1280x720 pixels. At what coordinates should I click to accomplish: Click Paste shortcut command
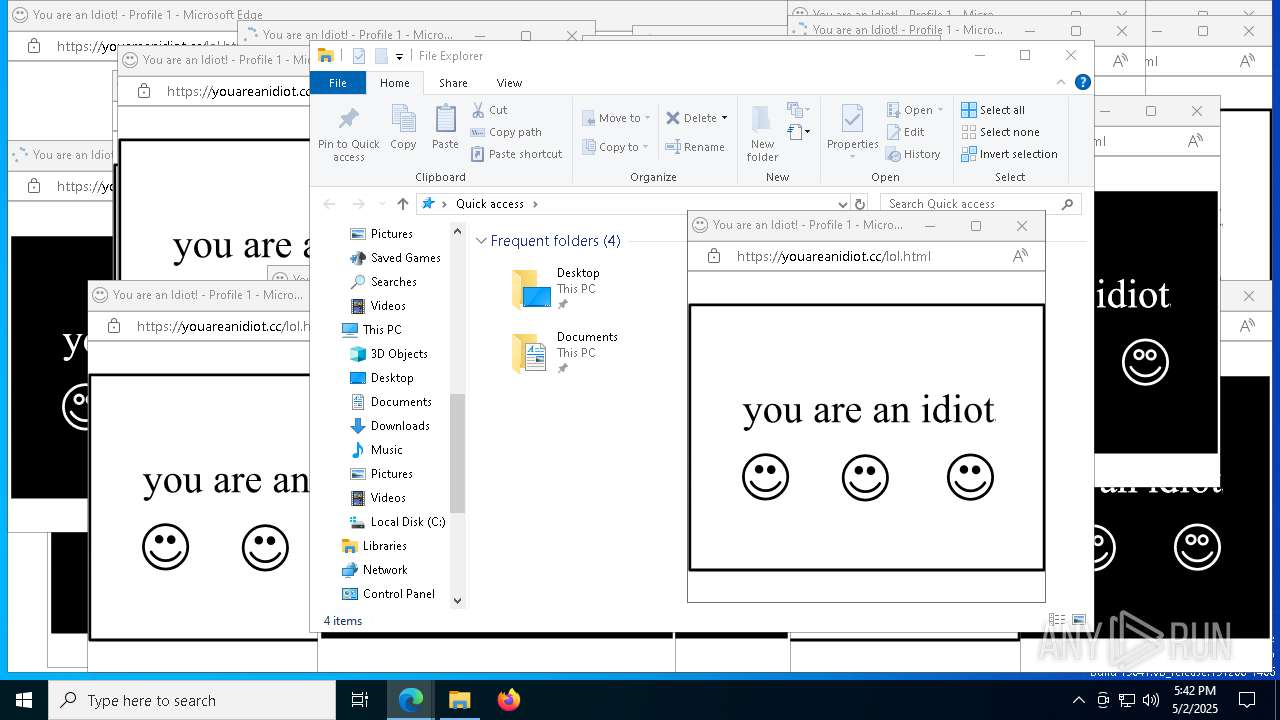click(x=516, y=154)
